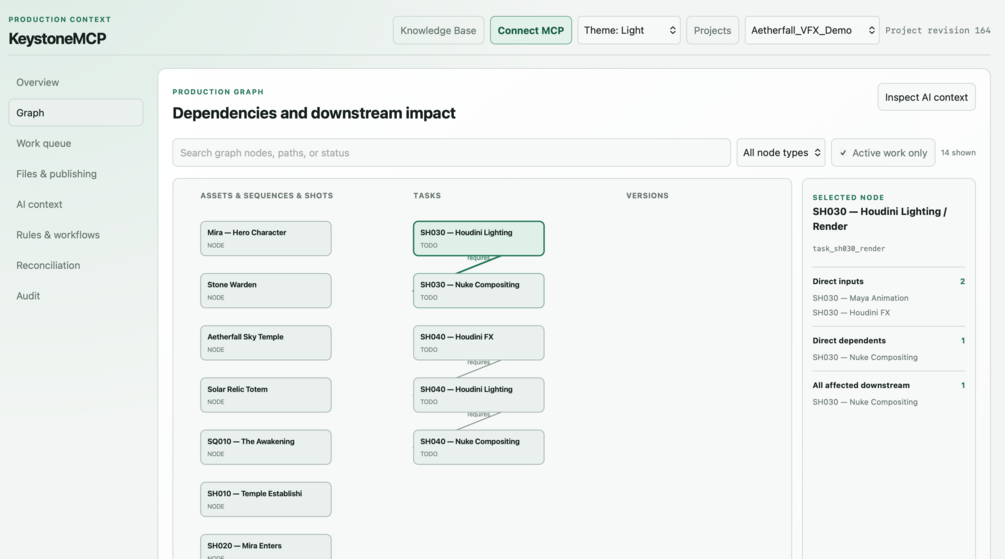The height and width of the screenshot is (559, 1005).
Task: Select the Stone Warden node
Action: [x=265, y=290]
